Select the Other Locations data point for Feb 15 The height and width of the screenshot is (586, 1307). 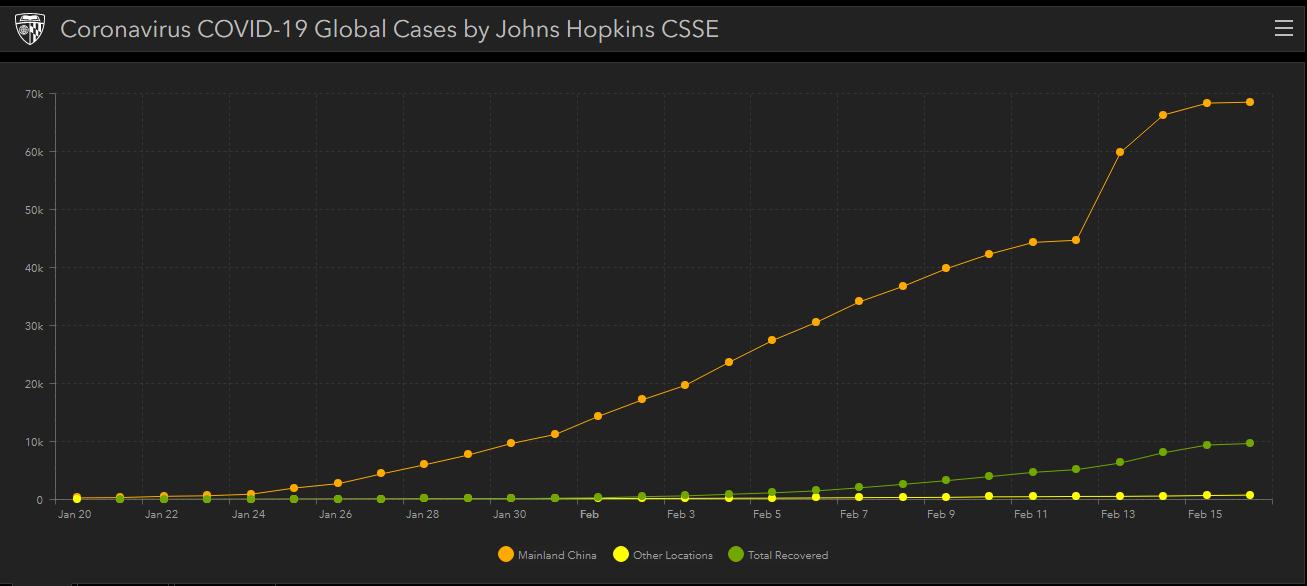(x=1207, y=495)
